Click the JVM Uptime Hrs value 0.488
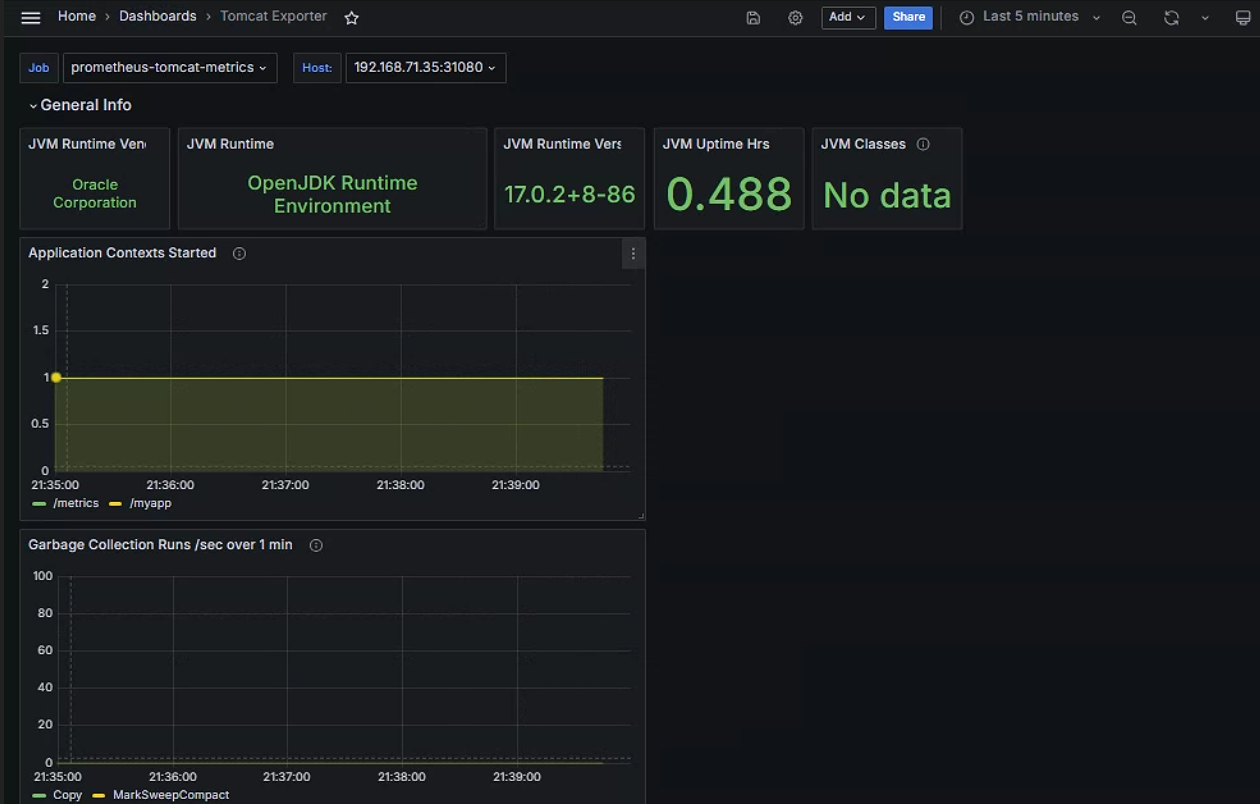 click(729, 194)
